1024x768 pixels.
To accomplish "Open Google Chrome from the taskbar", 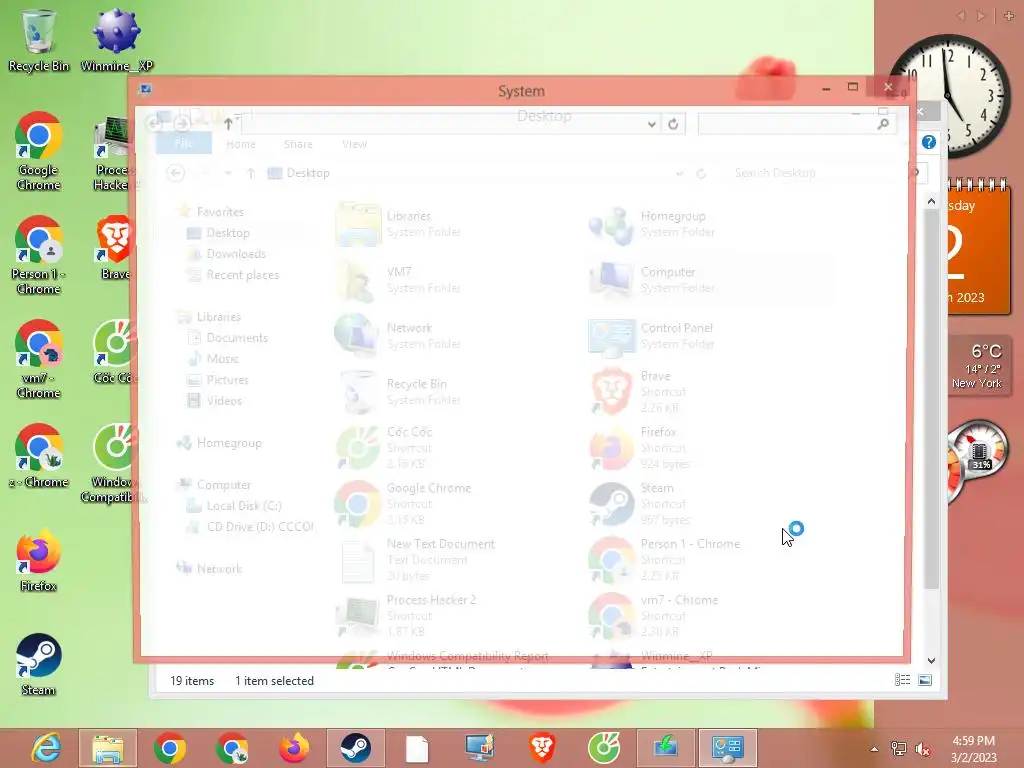I will (x=170, y=748).
